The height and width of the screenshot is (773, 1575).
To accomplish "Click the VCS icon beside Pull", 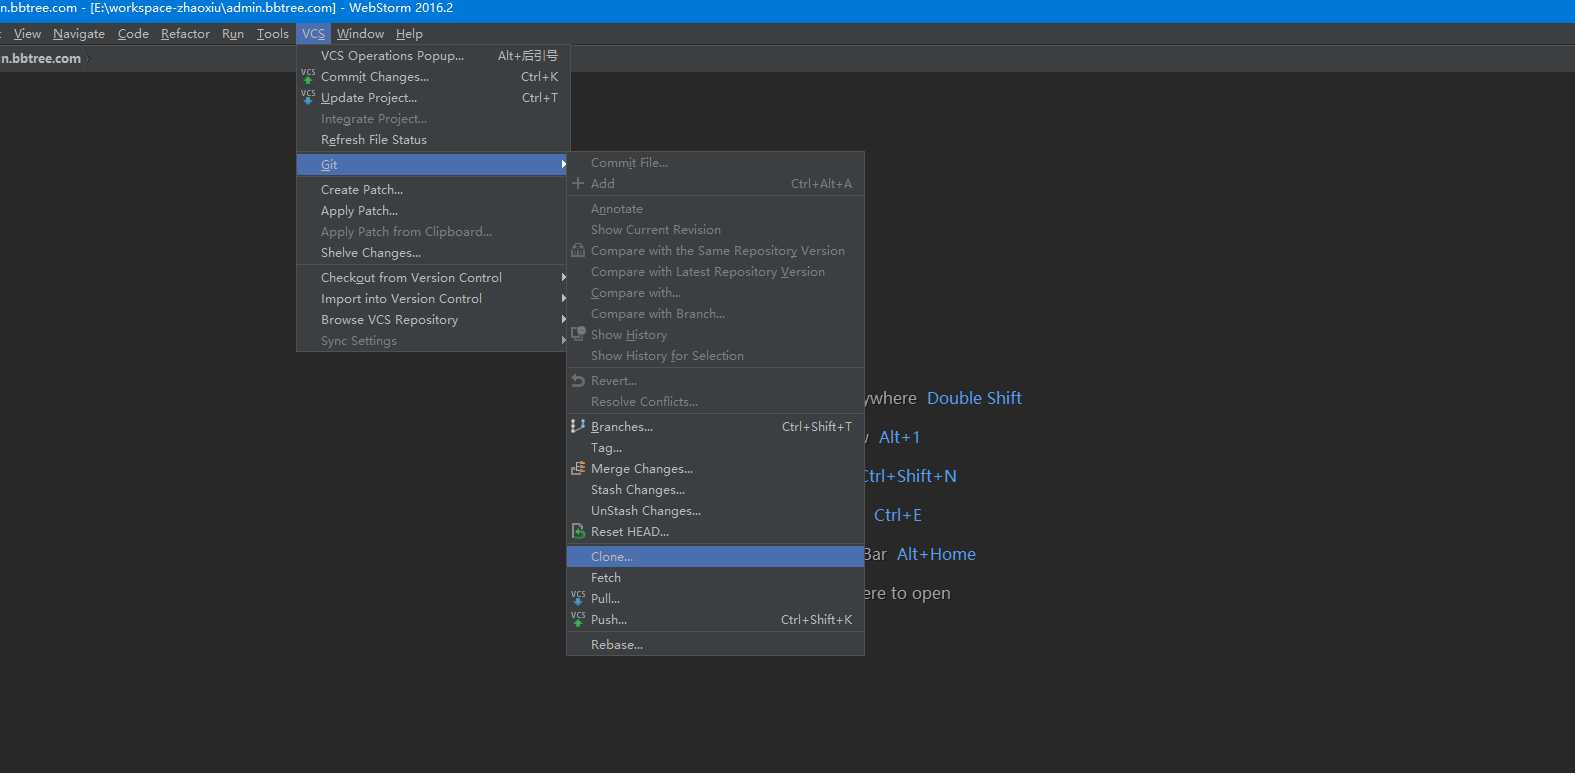I will [578, 598].
